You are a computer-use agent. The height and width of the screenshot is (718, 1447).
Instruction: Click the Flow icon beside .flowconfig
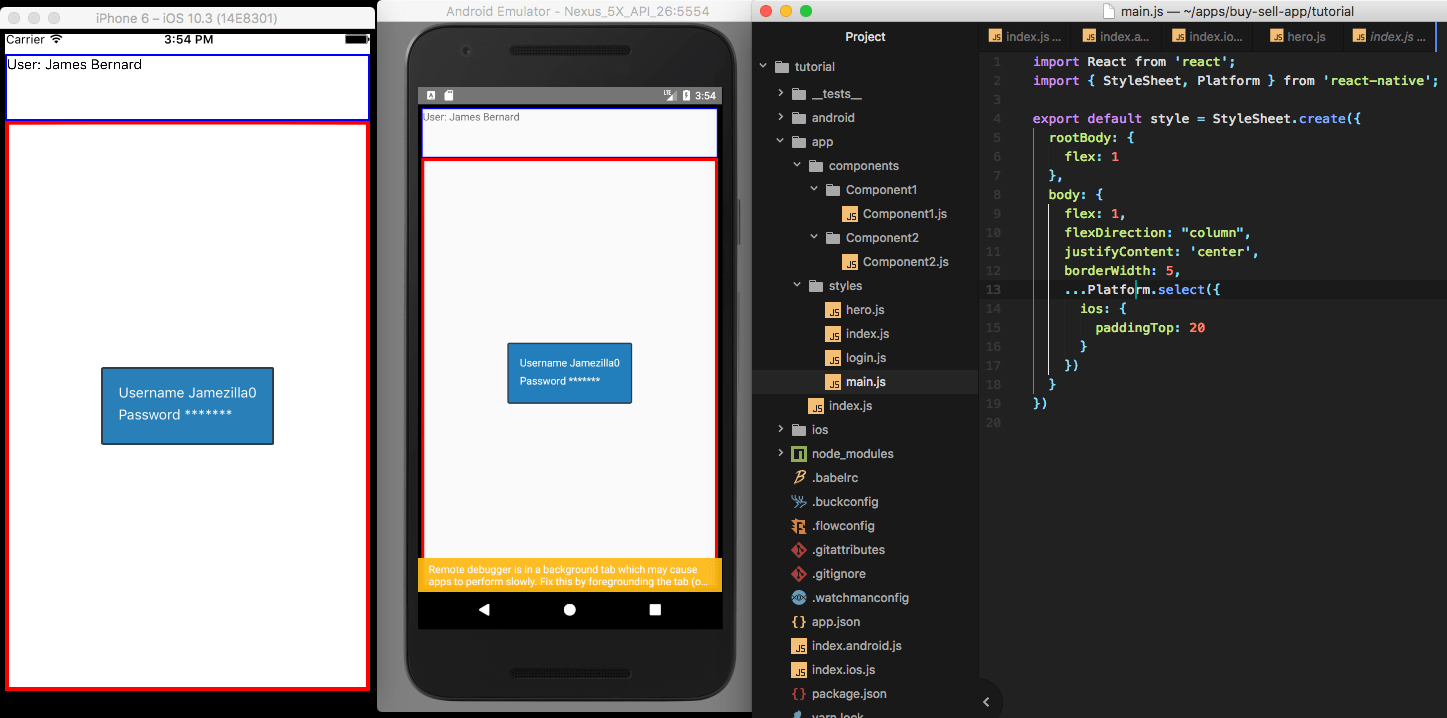pos(799,526)
